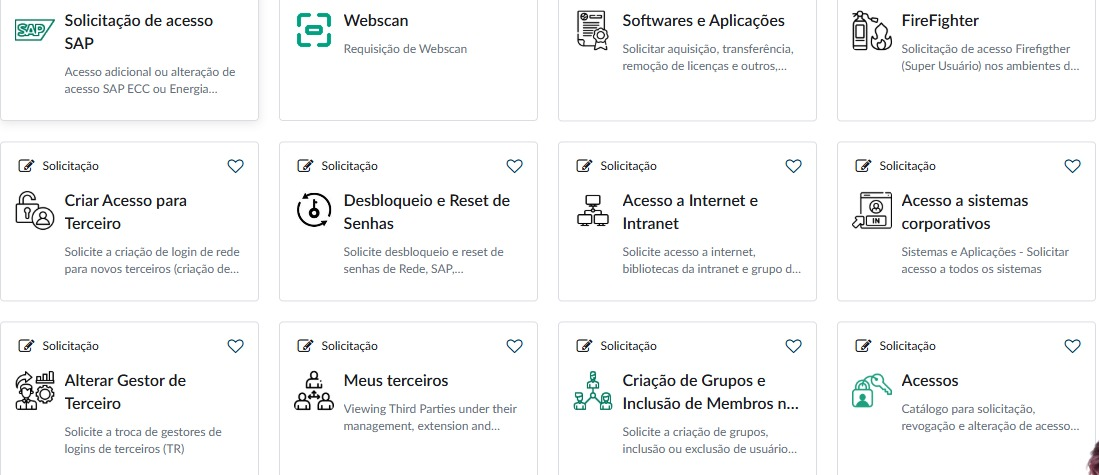Mark Acessos card as favorite
1099x475 pixels.
[x=1072, y=346]
